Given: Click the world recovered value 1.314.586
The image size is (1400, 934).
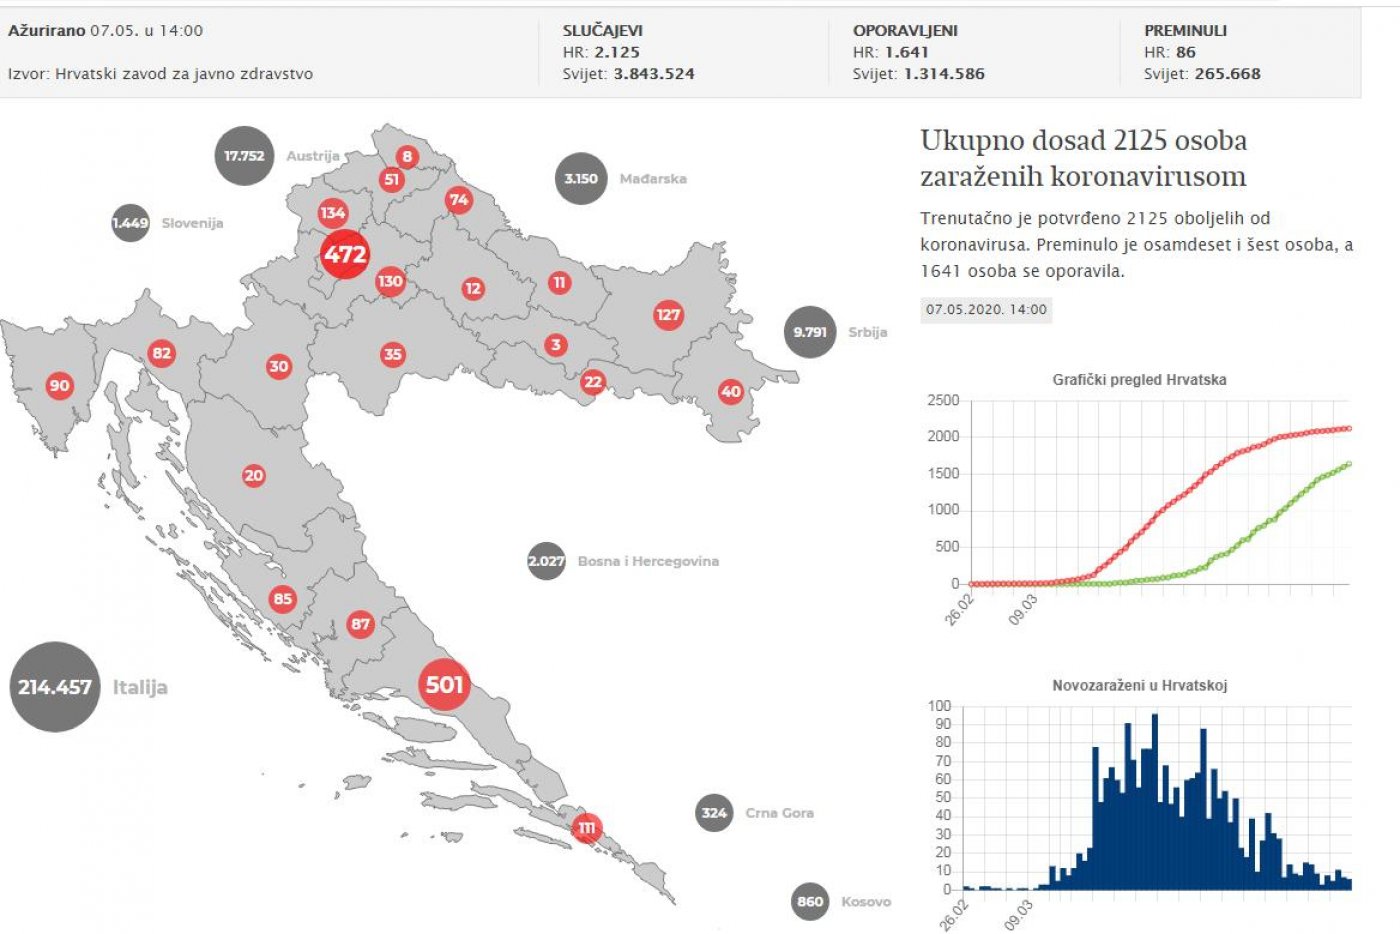Looking at the screenshot, I should (944, 74).
